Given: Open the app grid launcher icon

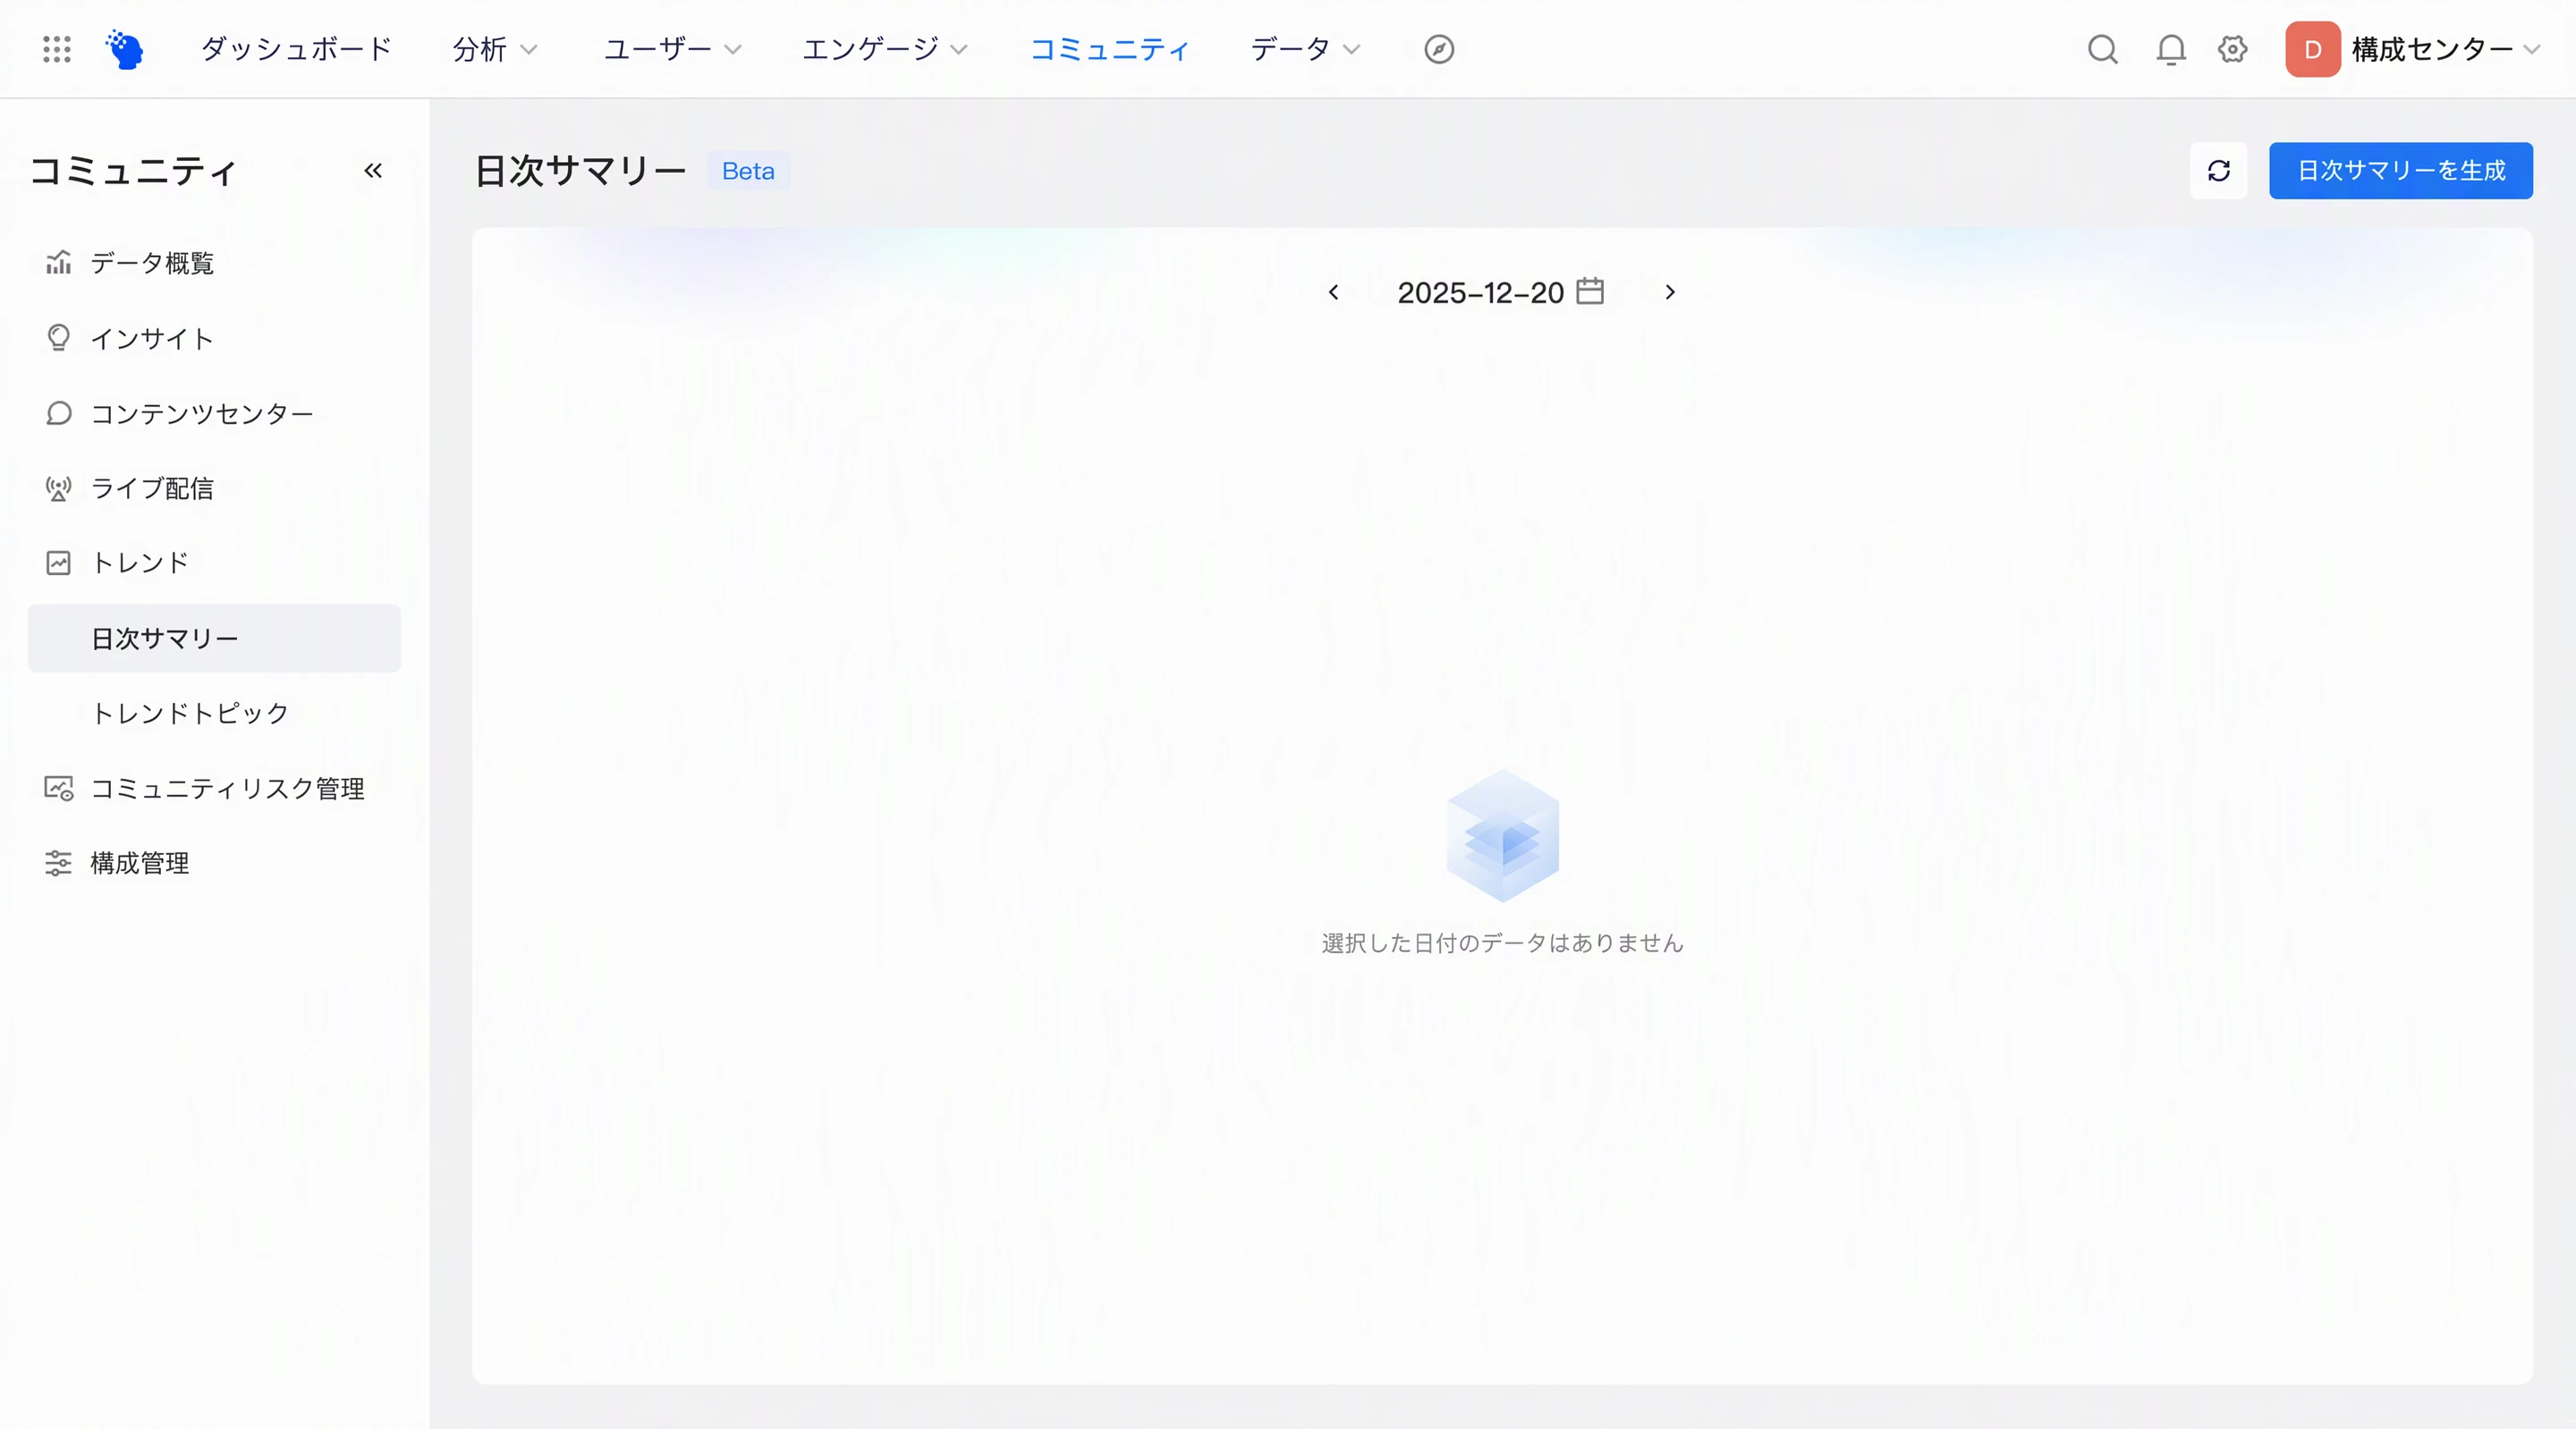Looking at the screenshot, I should tap(57, 49).
